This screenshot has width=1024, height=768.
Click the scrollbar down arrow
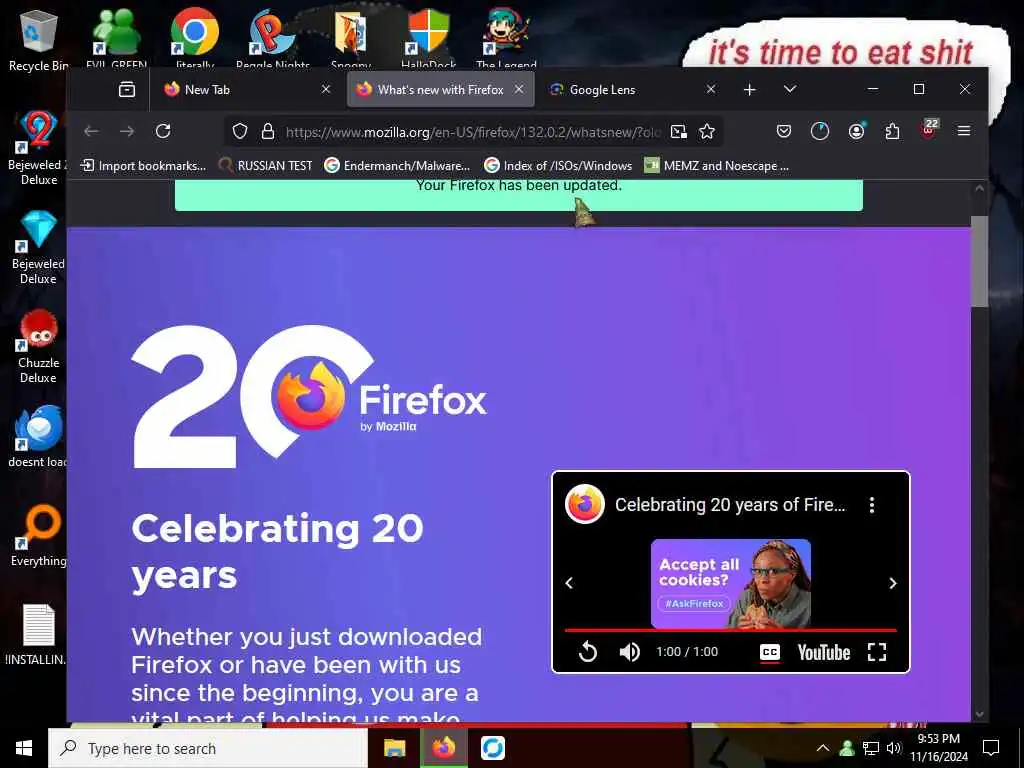click(x=979, y=714)
